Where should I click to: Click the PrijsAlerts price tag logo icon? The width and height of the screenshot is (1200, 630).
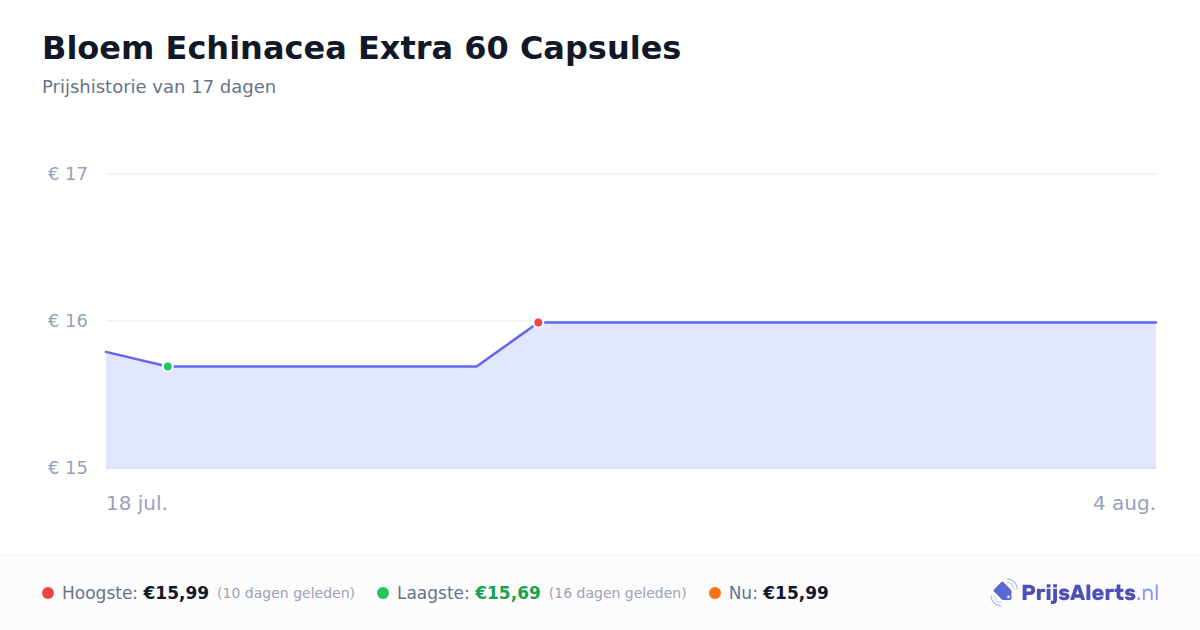[1003, 593]
